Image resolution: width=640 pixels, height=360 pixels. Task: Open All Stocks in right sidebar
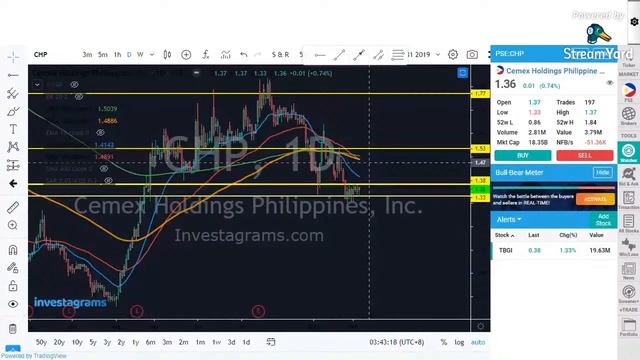click(x=629, y=224)
